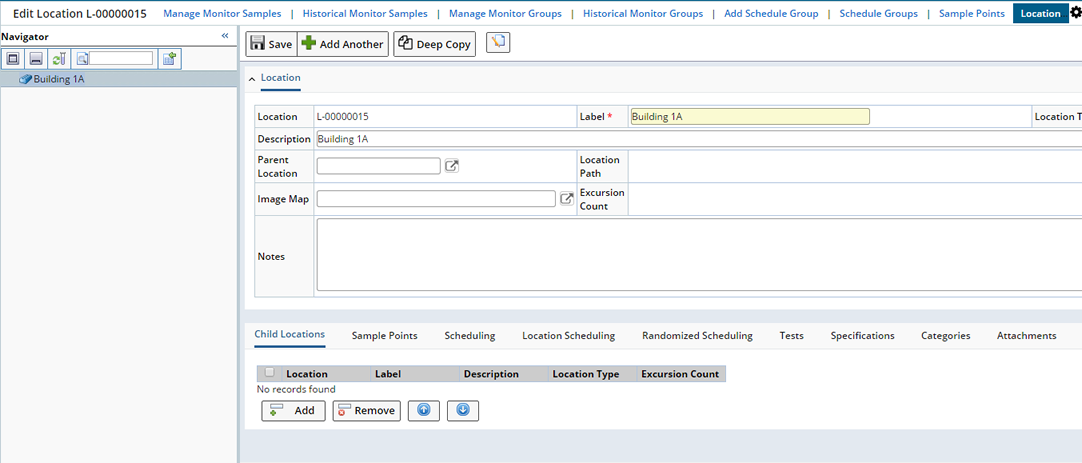Select the active Location top tab
The width and height of the screenshot is (1082, 463).
[x=1040, y=13]
